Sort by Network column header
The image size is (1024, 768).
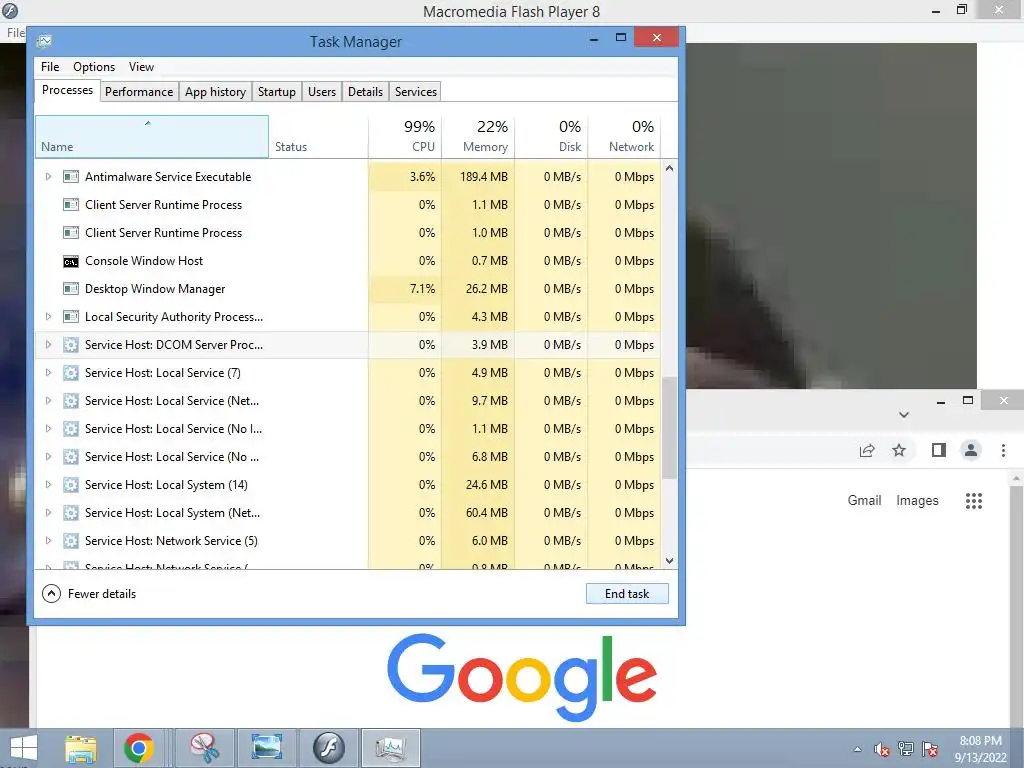624,136
